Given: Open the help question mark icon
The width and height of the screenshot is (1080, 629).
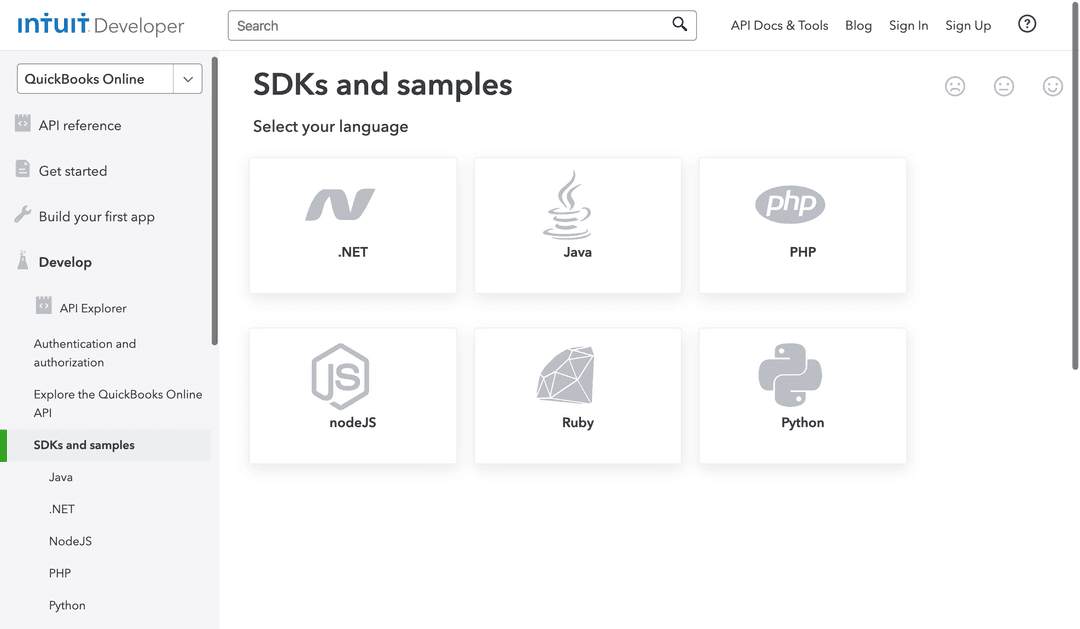Looking at the screenshot, I should (1027, 23).
